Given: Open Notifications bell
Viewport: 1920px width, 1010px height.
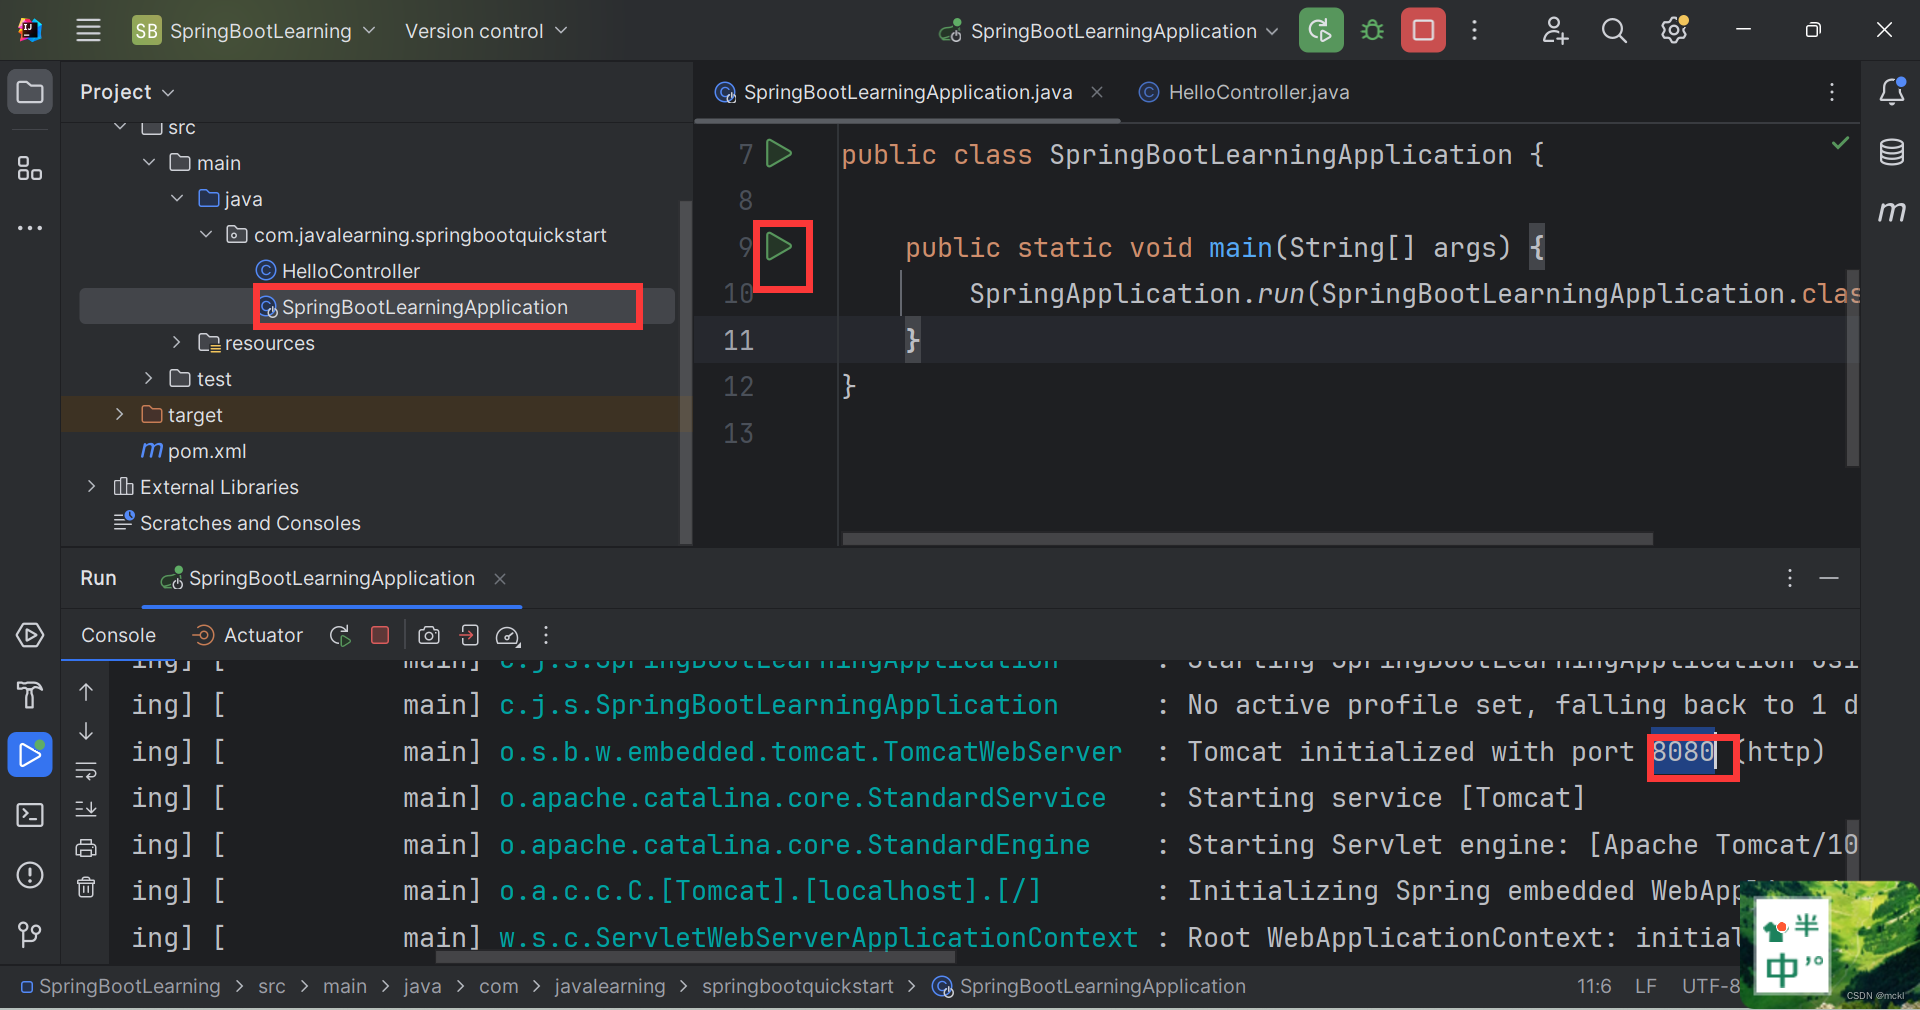Looking at the screenshot, I should [x=1892, y=92].
